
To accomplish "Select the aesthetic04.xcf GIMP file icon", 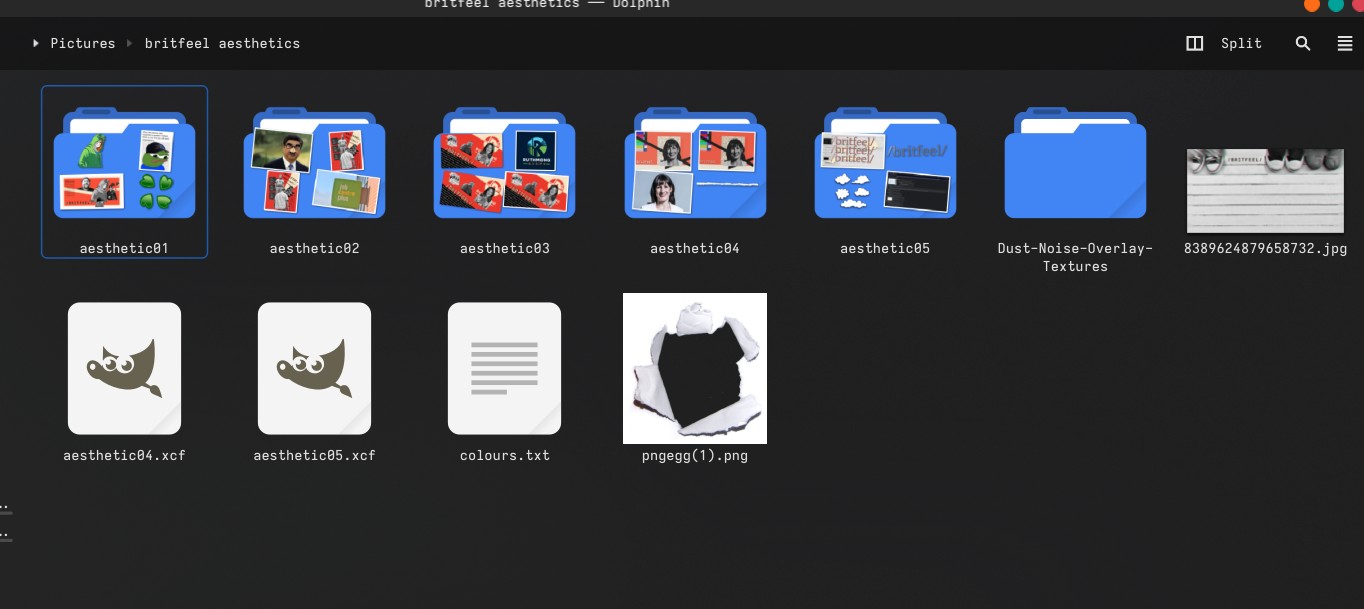I will [x=124, y=368].
